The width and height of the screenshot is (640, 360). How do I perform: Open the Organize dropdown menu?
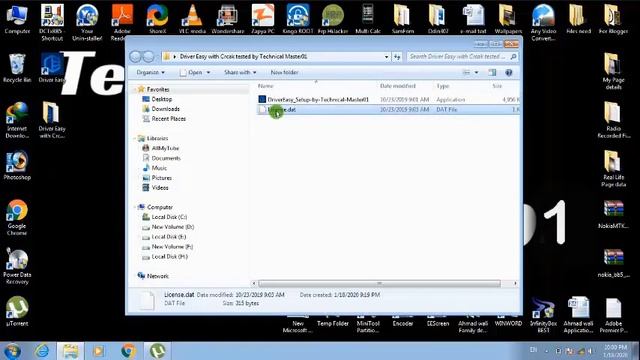pos(150,73)
